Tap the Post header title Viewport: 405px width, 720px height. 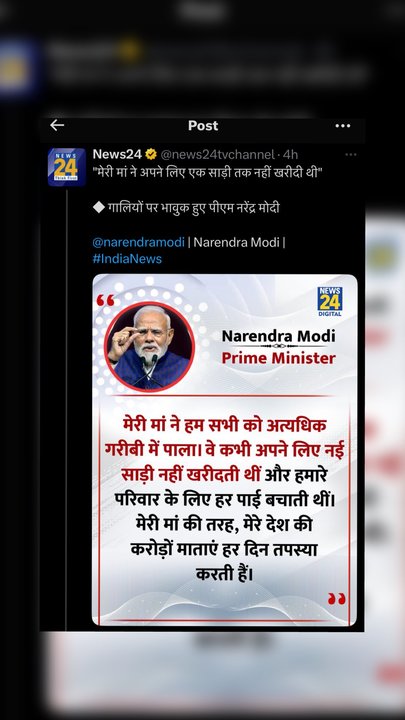(x=203, y=125)
